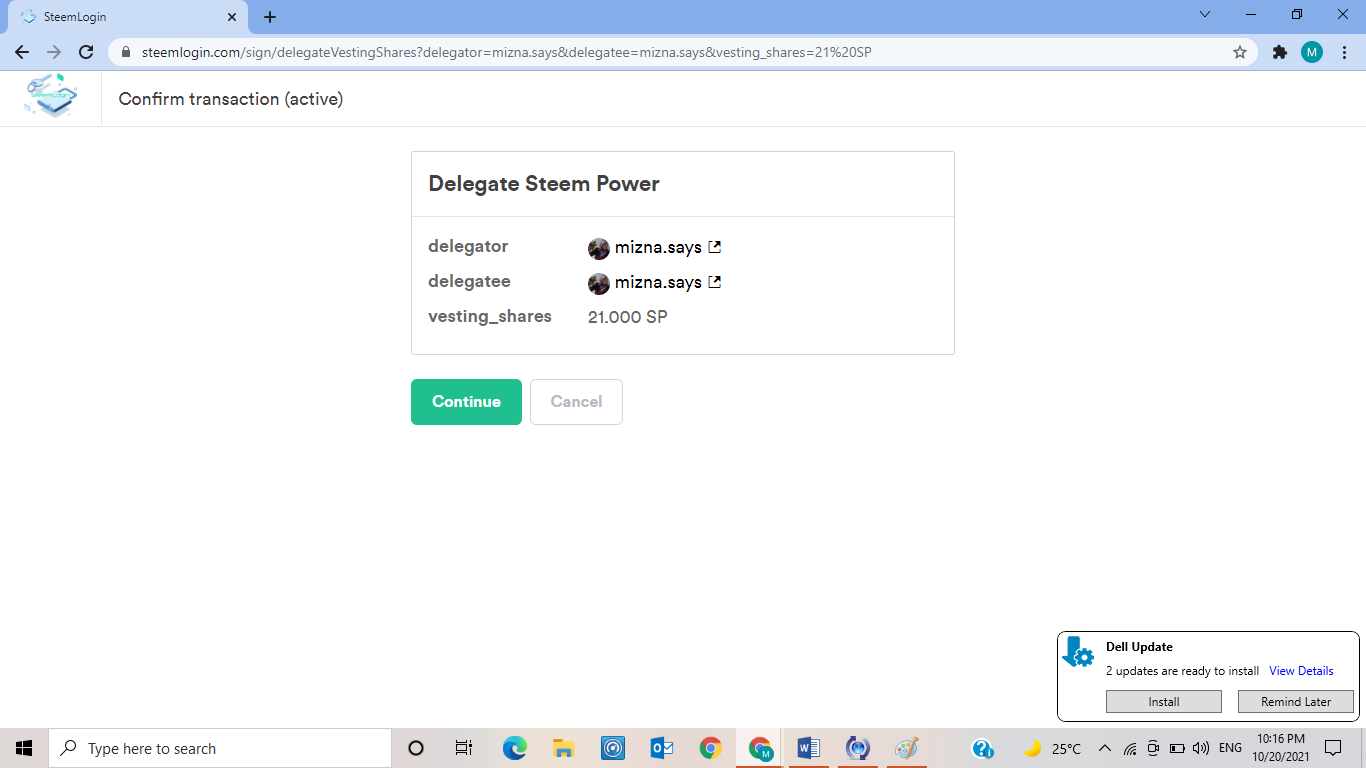Screen dimensions: 1366x768
Task: Click the 21.000 SP vesting shares value
Action: 628,317
